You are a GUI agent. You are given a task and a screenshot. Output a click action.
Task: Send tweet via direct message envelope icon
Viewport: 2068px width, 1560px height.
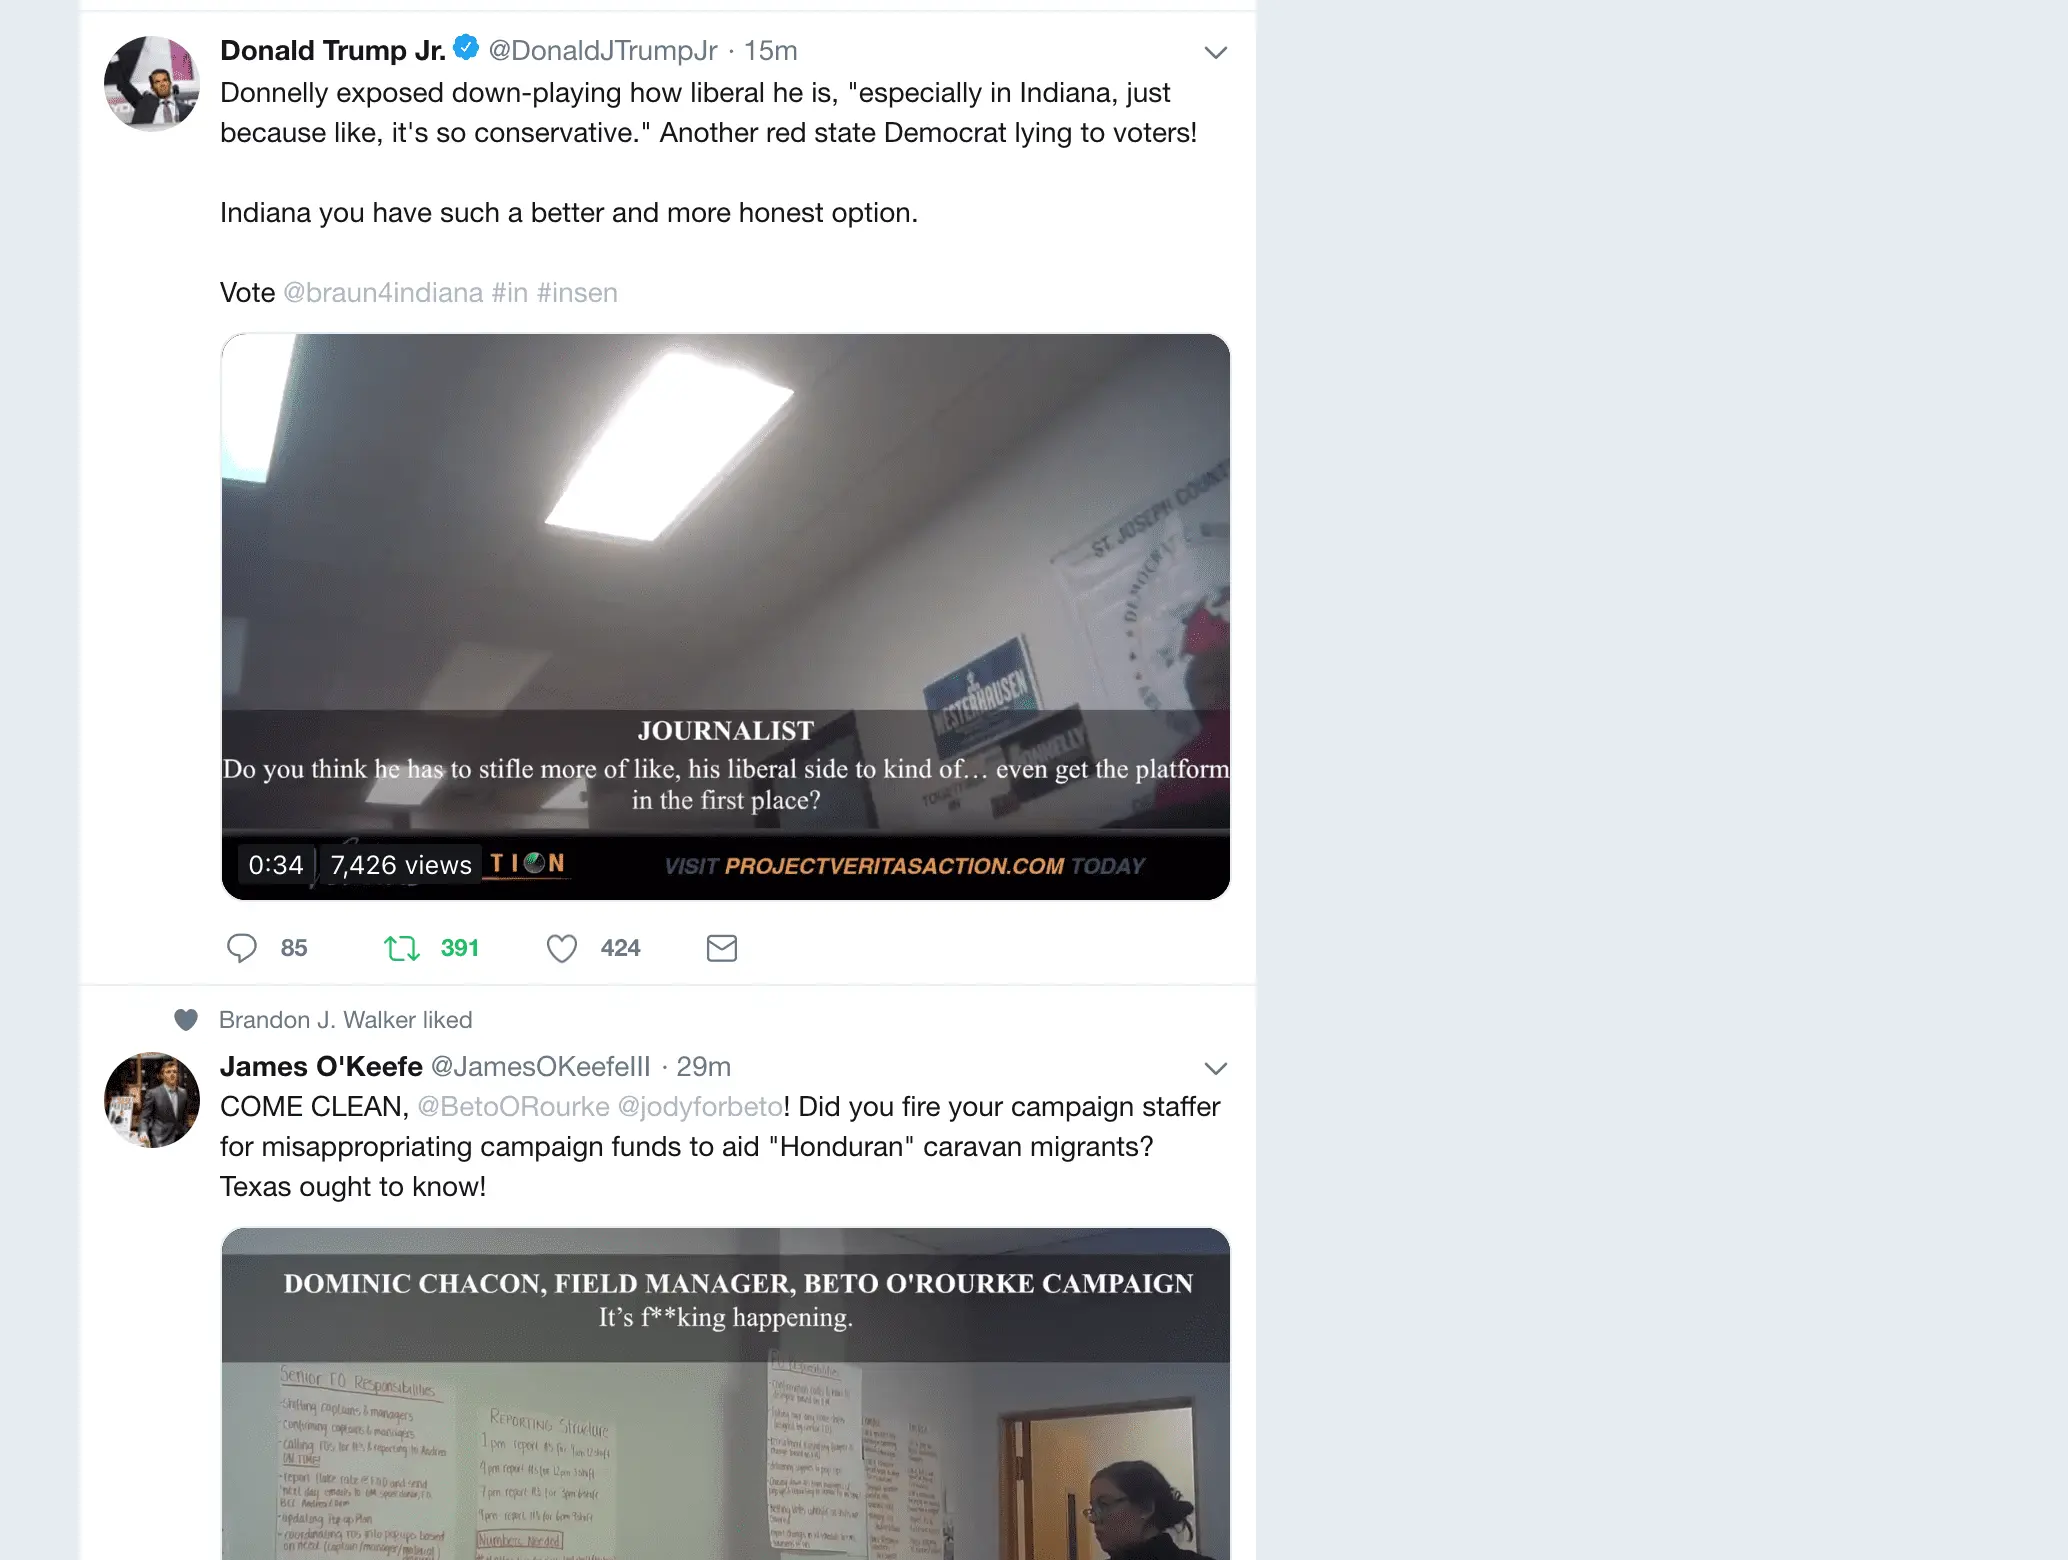click(x=722, y=947)
